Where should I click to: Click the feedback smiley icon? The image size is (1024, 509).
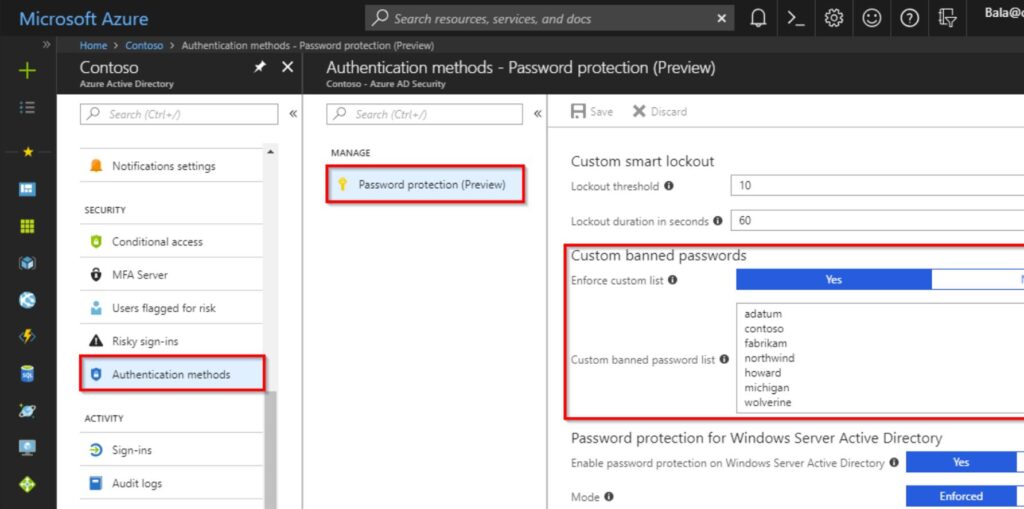click(x=871, y=19)
